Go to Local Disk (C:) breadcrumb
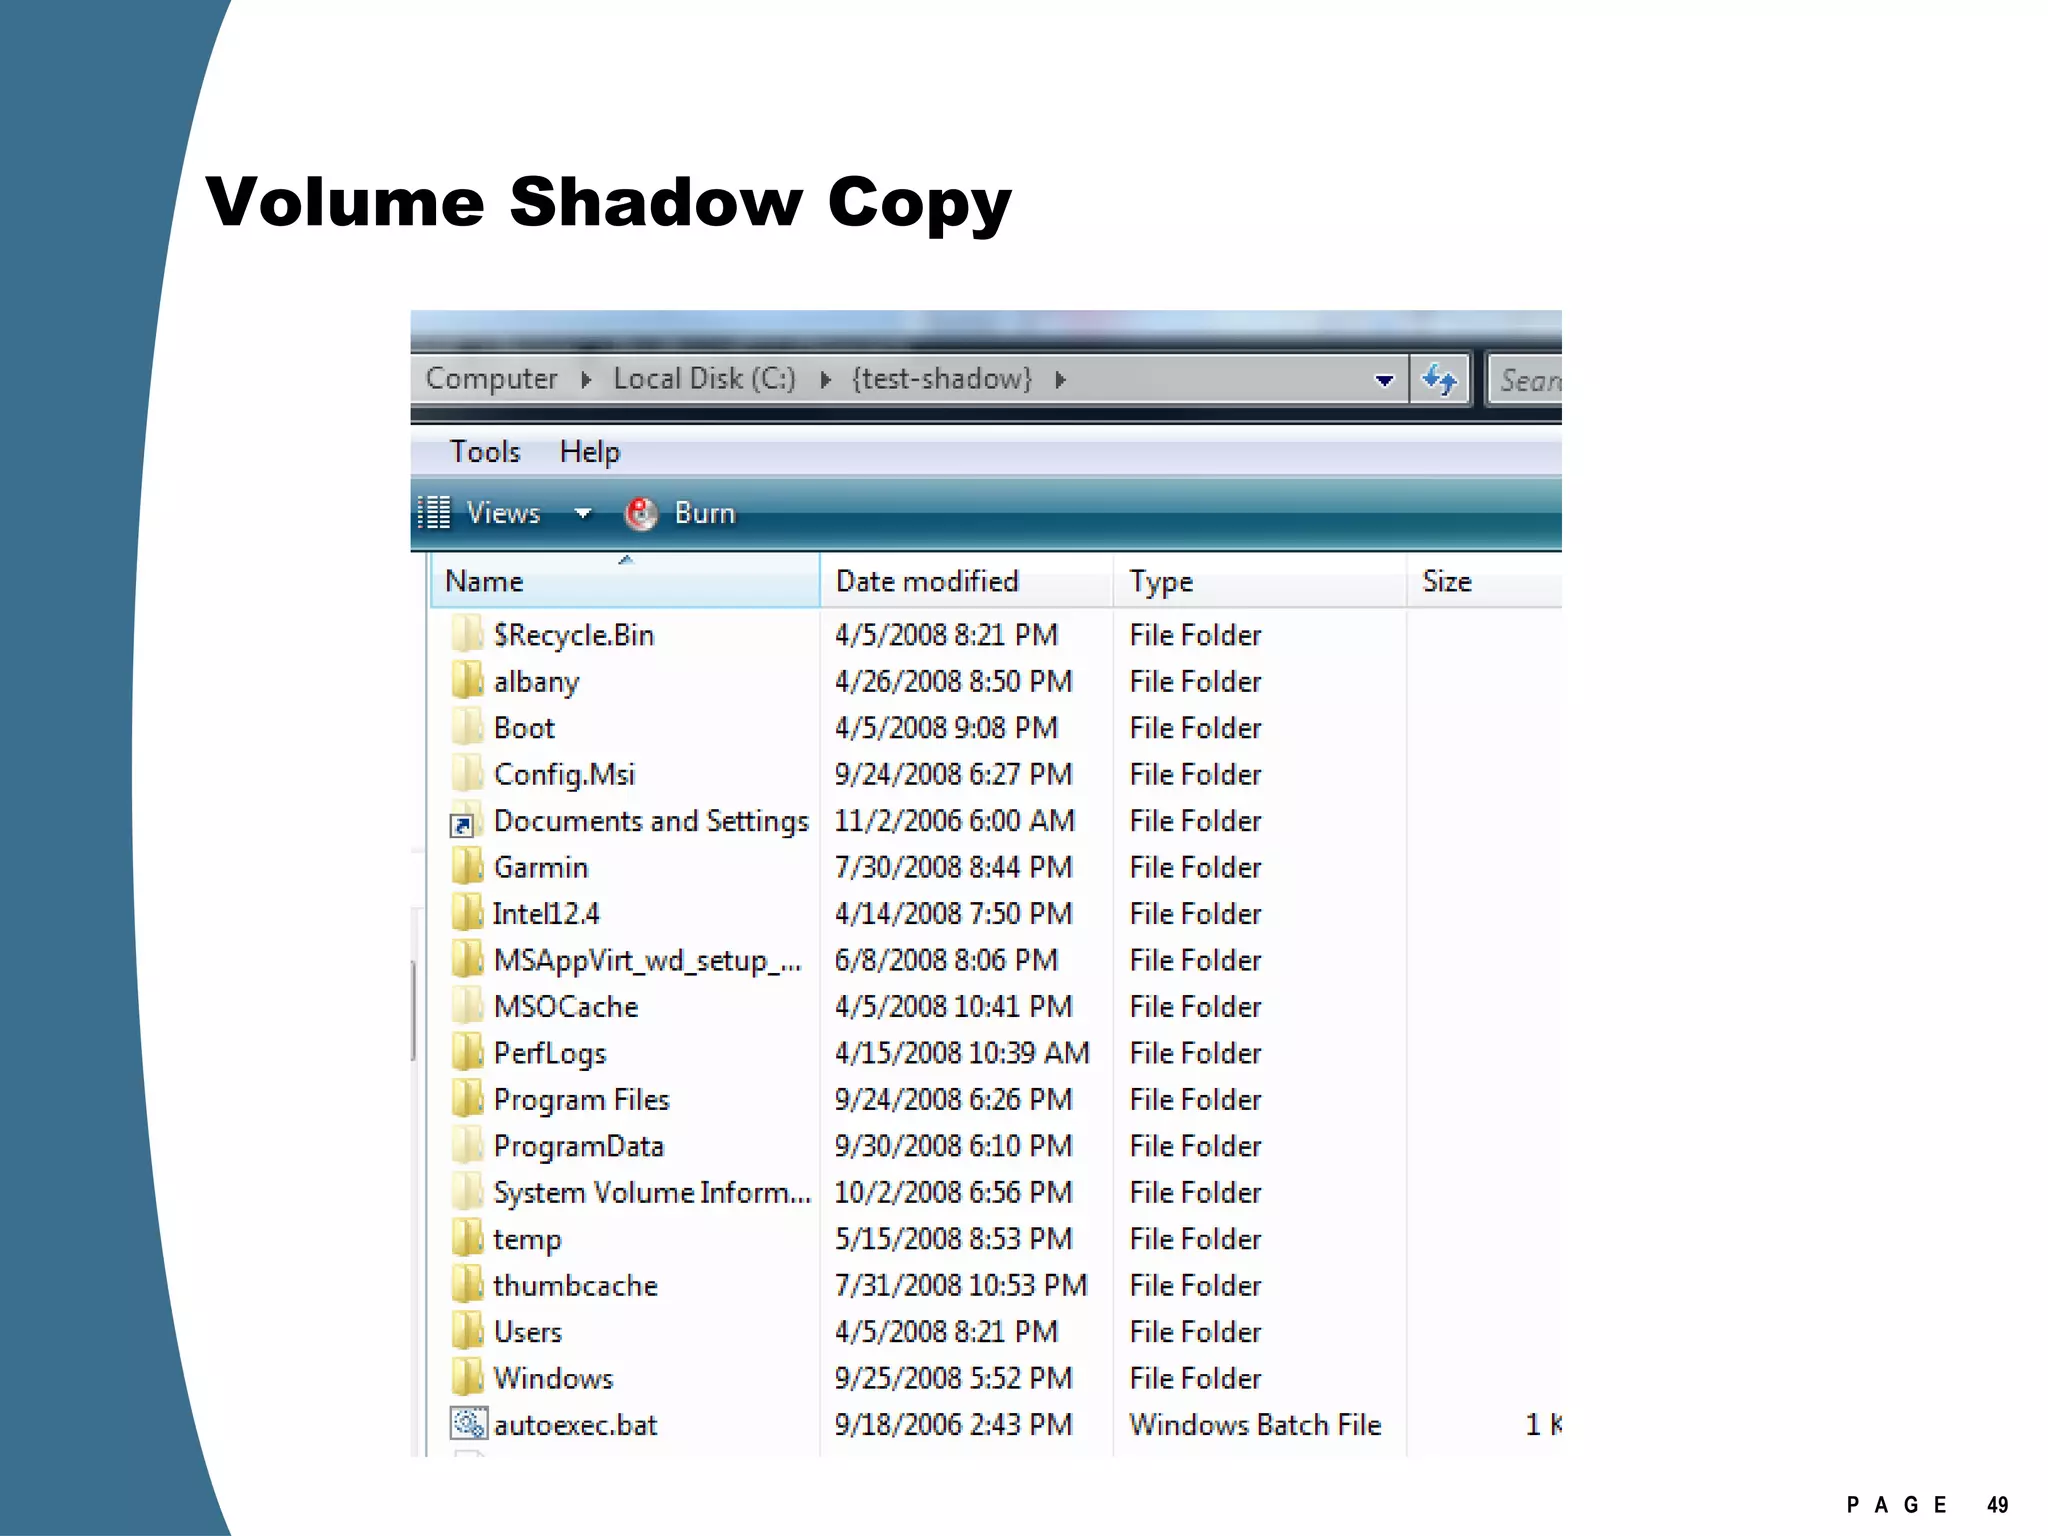Screen dimensions: 2048x1536 704,378
